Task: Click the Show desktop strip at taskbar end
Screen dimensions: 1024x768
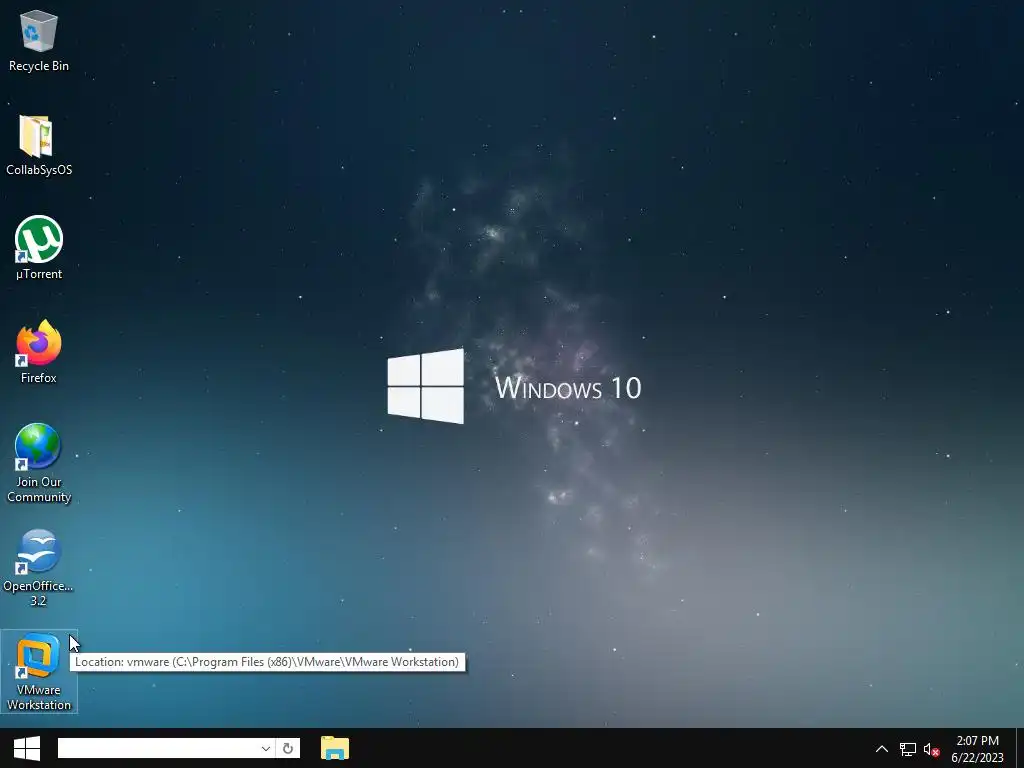Action: point(1020,748)
